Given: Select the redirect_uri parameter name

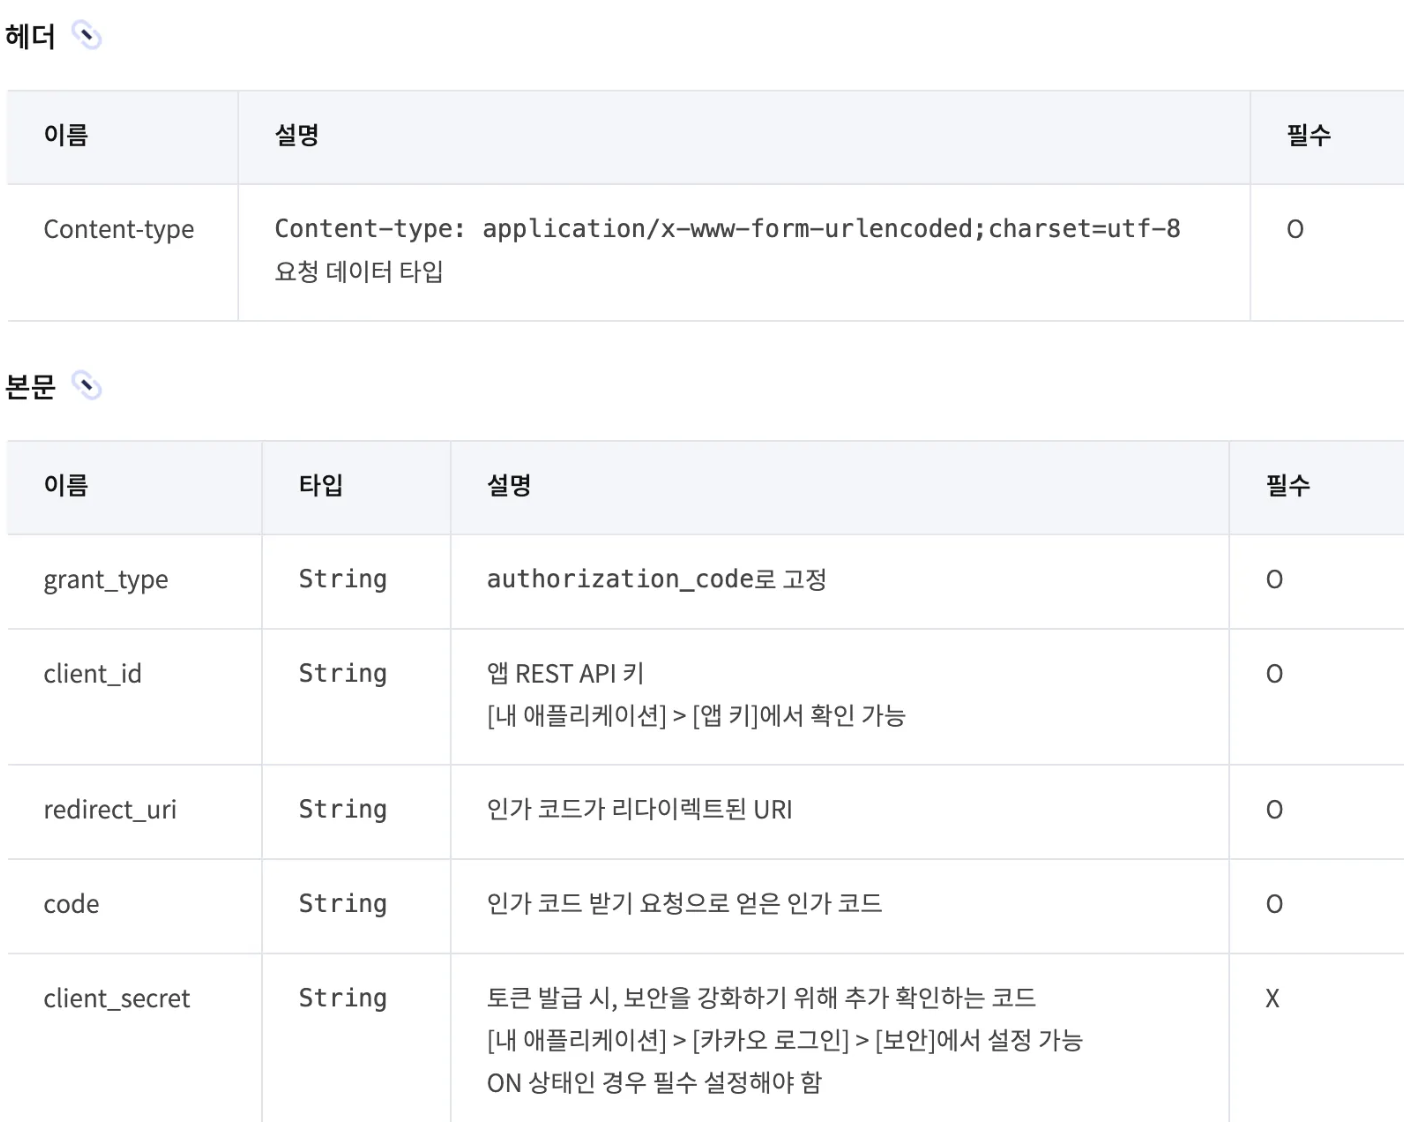Looking at the screenshot, I should tap(110, 810).
